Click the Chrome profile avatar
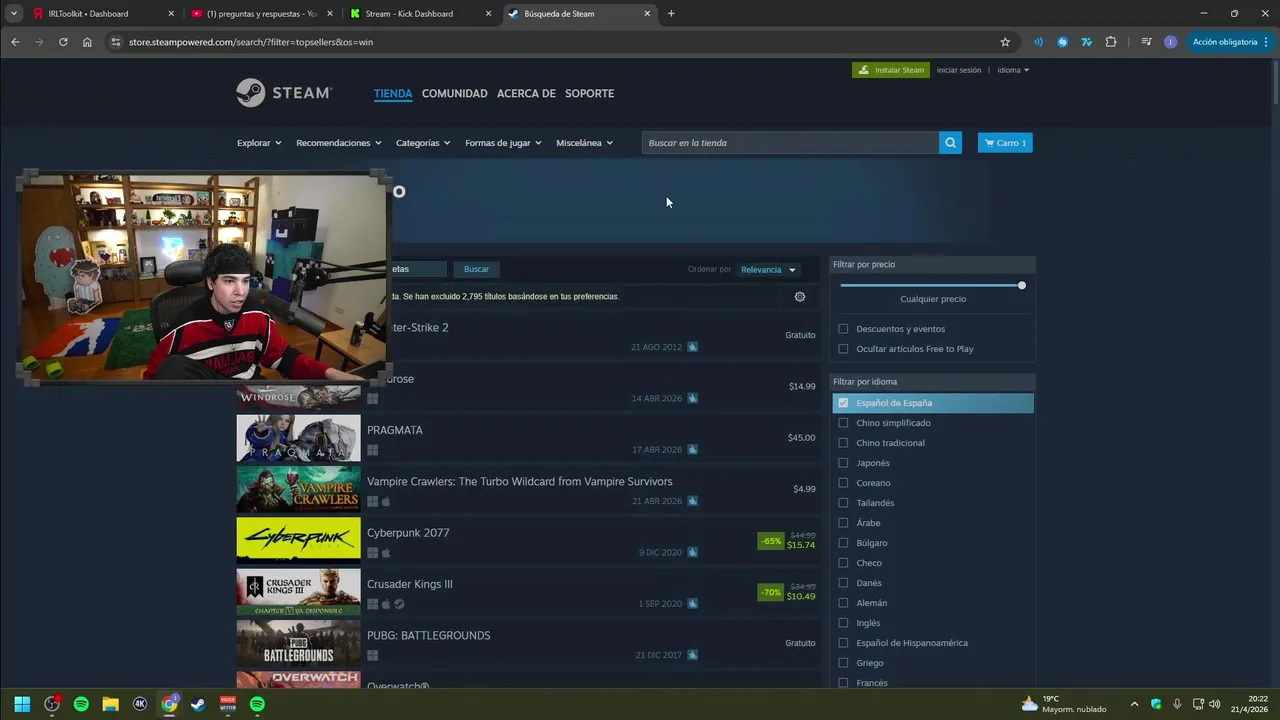 pyautogui.click(x=1170, y=42)
